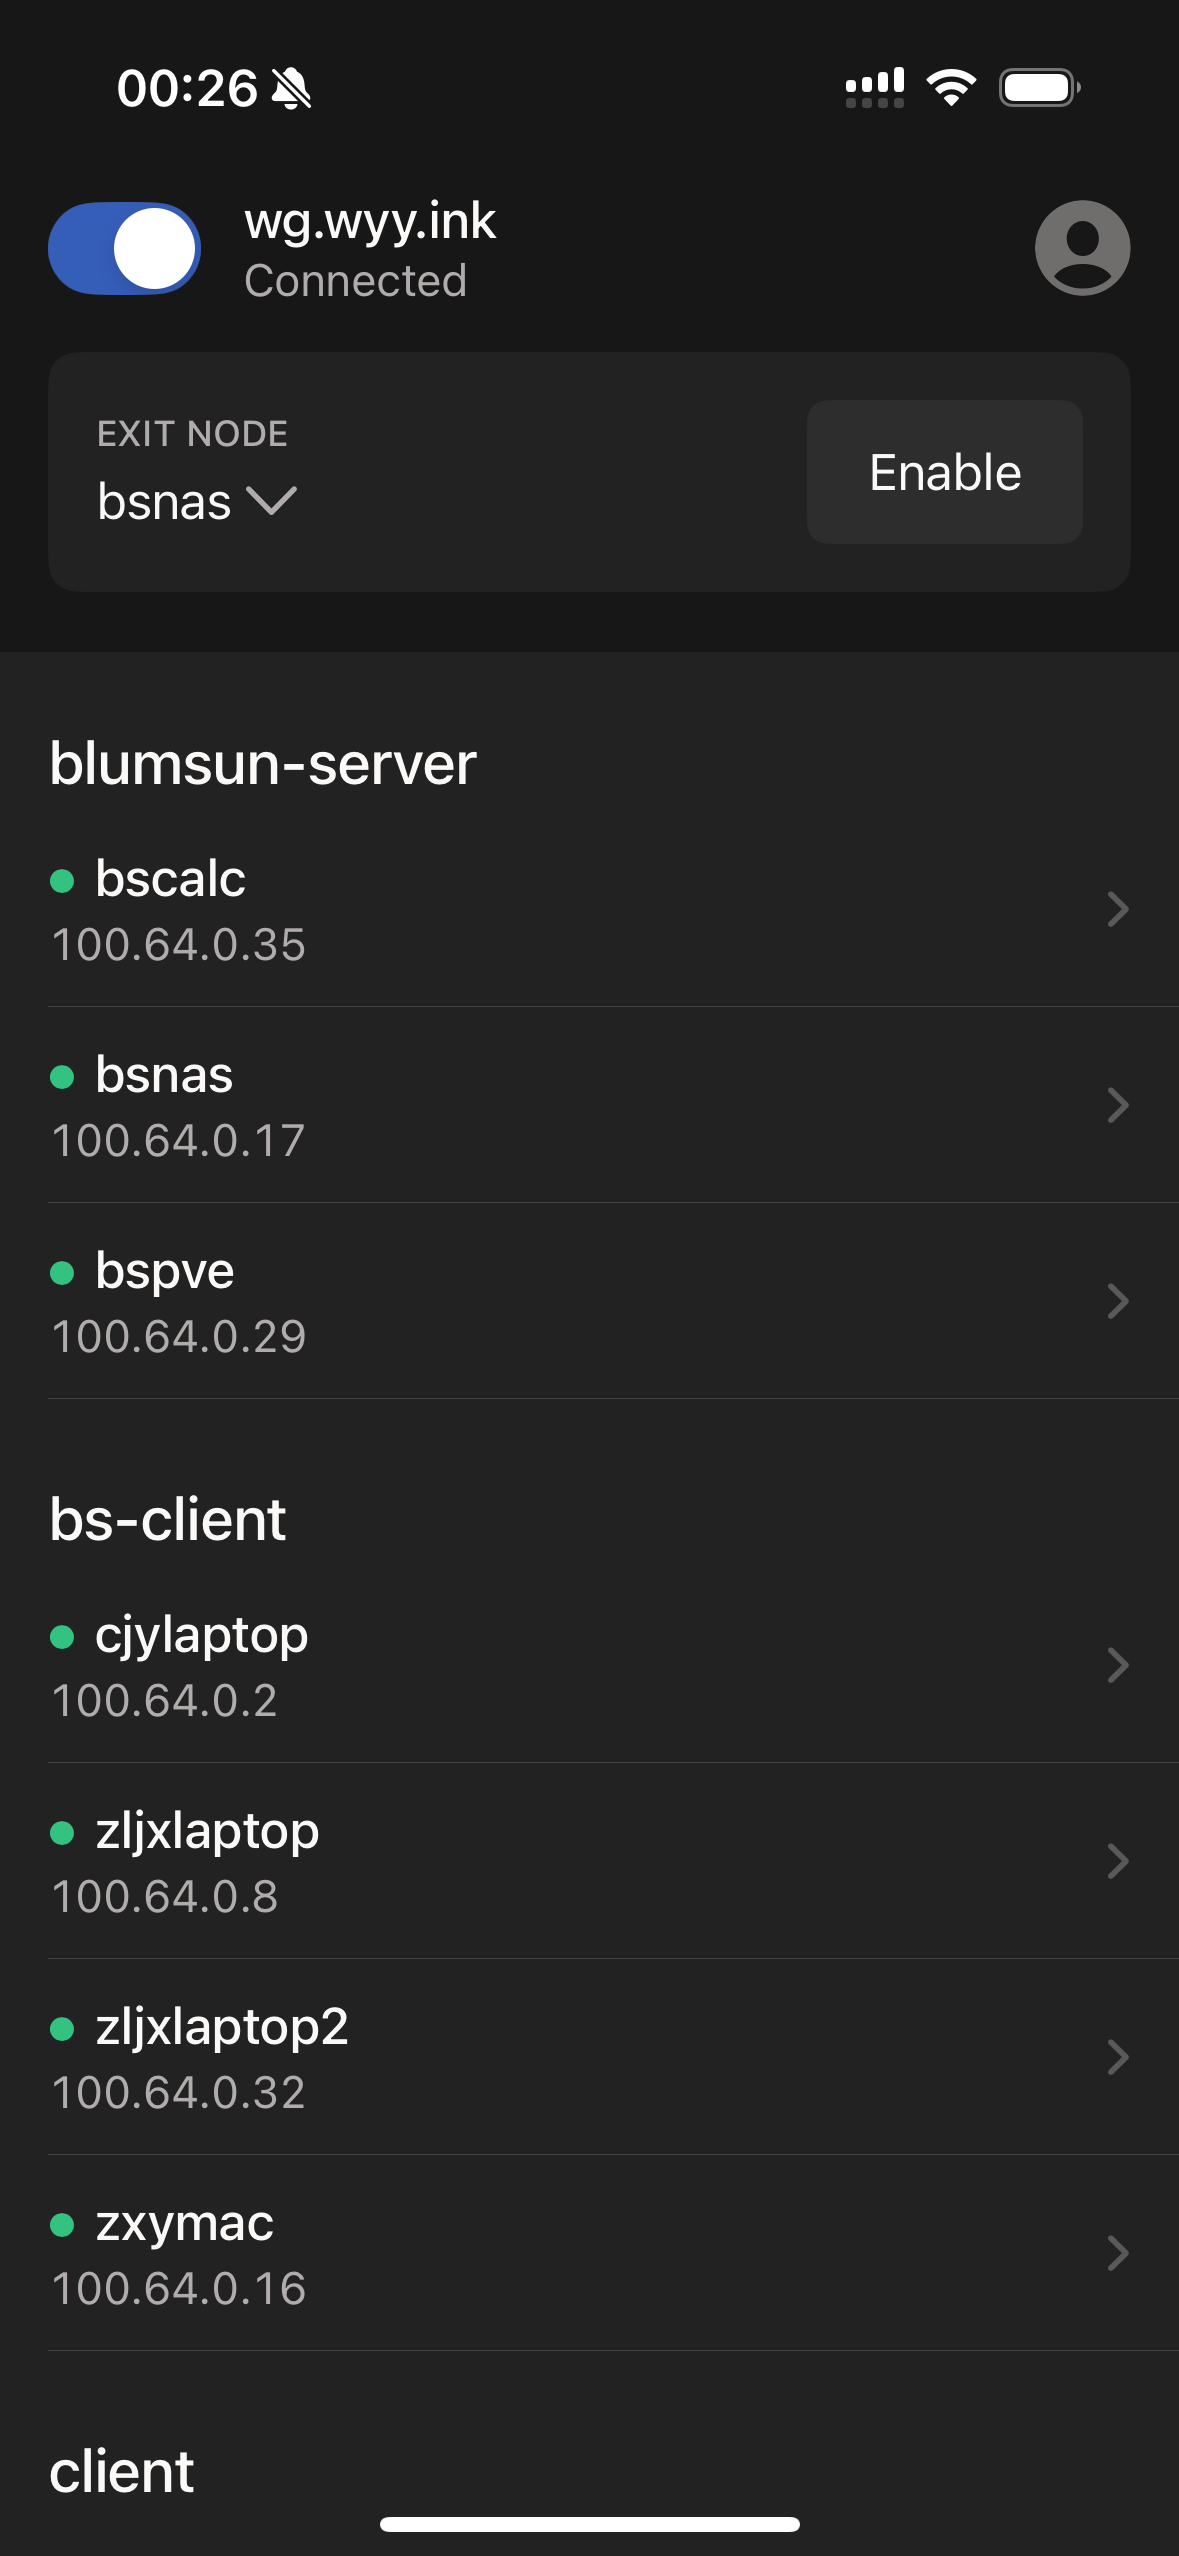Tap the wg.wyy.ink Connected status text
Image resolution: width=1179 pixels, height=2556 pixels.
[x=356, y=281]
